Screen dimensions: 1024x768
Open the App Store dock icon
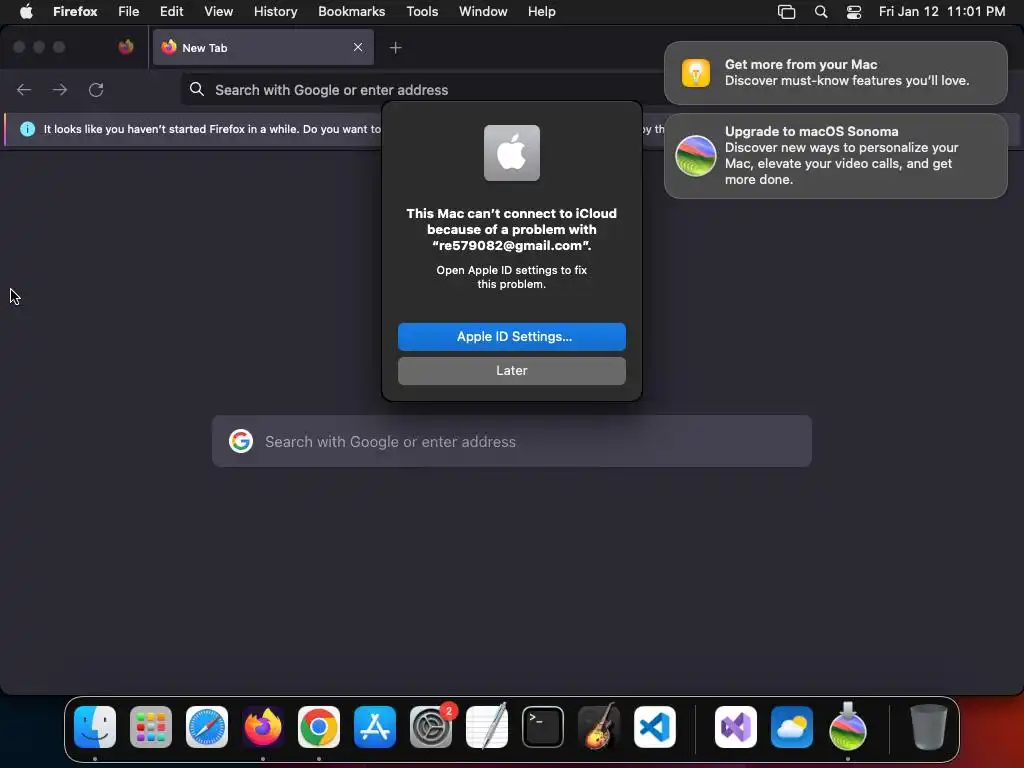coord(375,727)
